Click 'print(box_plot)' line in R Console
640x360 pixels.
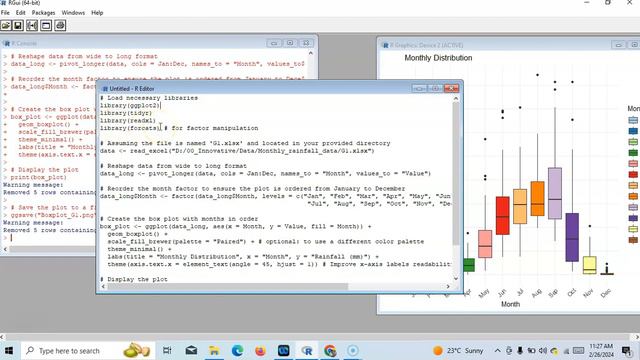[38, 177]
